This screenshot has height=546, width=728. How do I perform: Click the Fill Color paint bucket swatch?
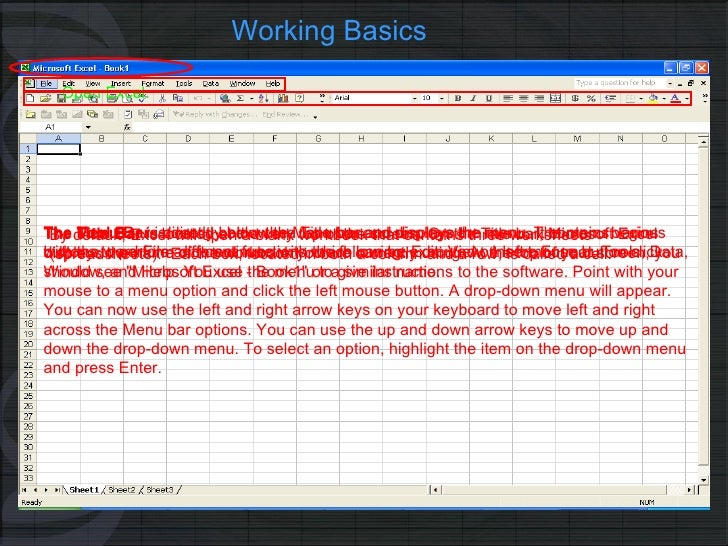[x=654, y=98]
